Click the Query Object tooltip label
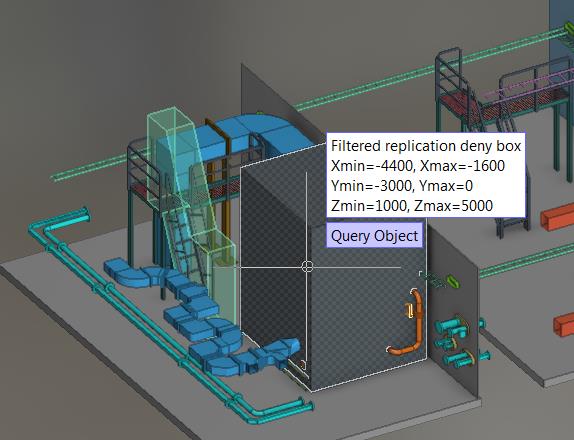This screenshot has height=440, width=574. point(374,235)
